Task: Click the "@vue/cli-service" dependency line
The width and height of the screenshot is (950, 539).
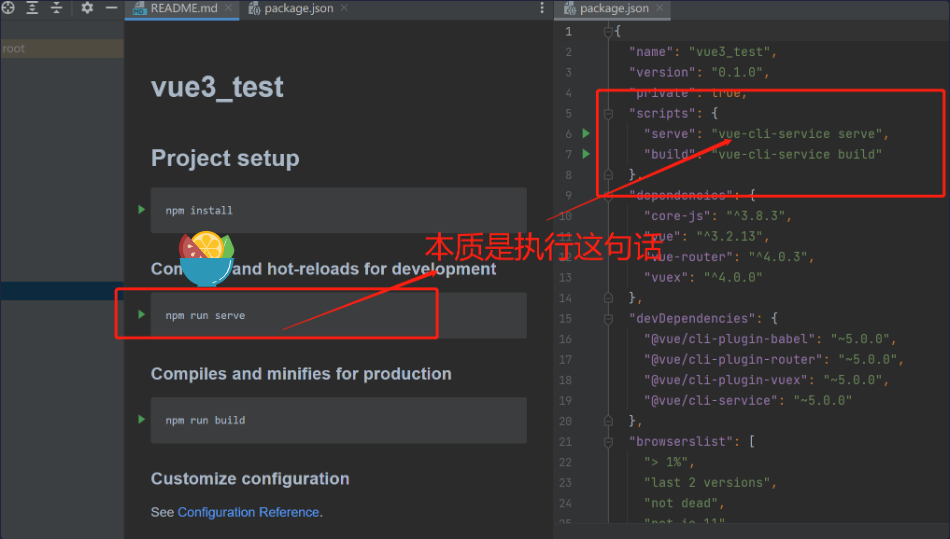Action: [748, 401]
